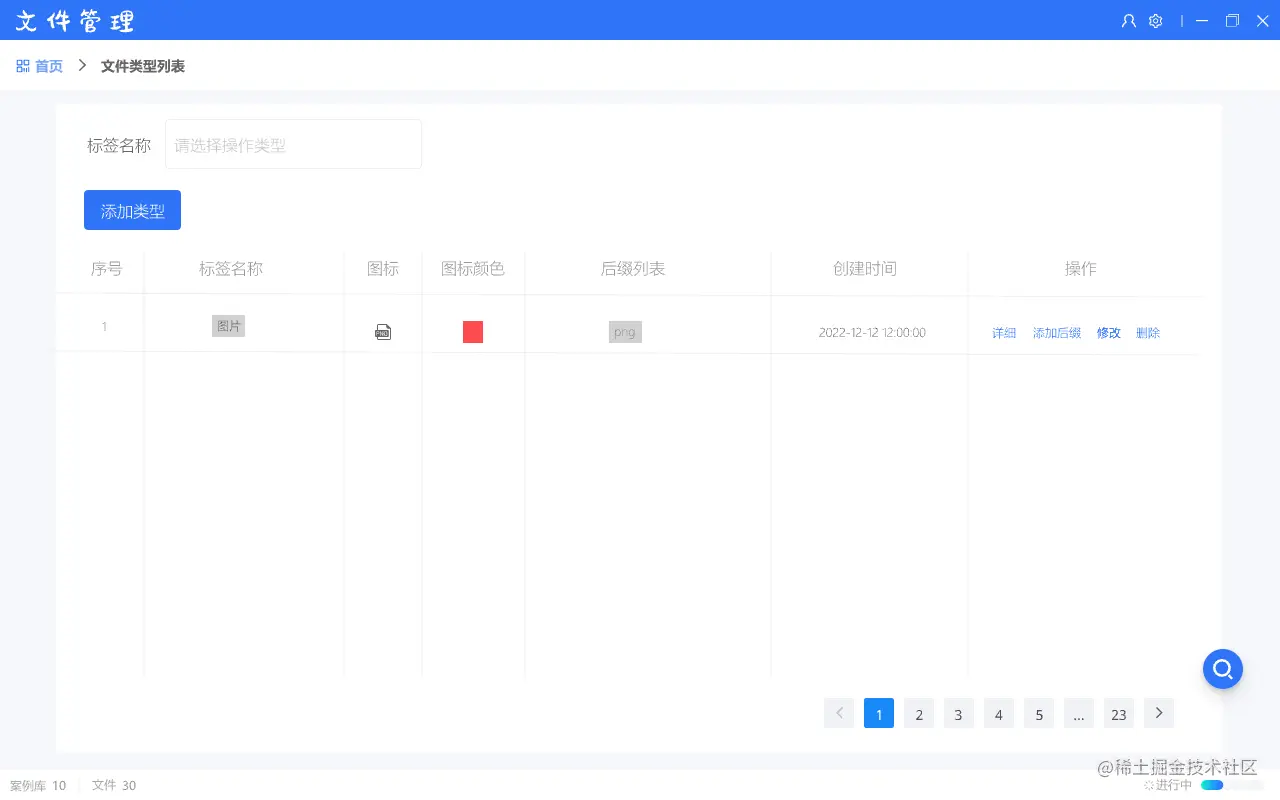
Task: Click the 图标颜色 column header
Action: [473, 268]
